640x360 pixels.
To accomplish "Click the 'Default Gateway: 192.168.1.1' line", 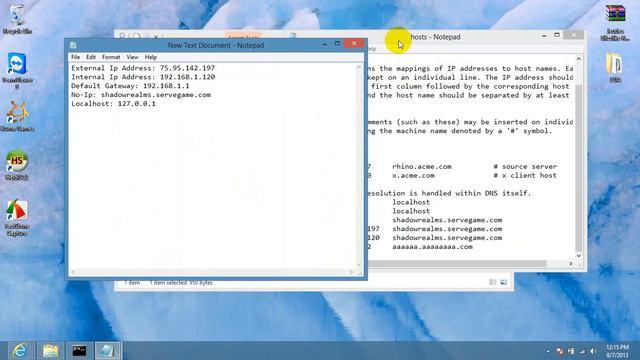I will pyautogui.click(x=130, y=86).
